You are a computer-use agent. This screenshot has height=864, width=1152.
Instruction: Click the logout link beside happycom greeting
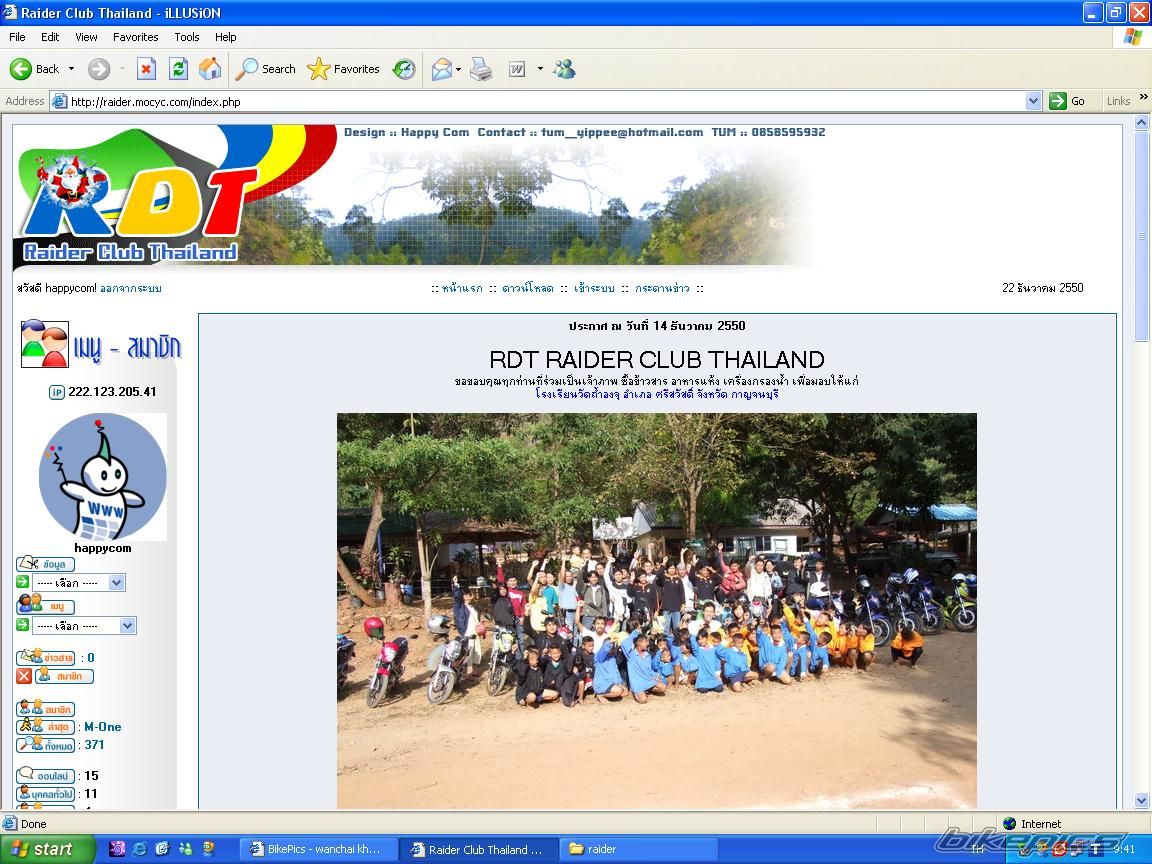pos(130,288)
